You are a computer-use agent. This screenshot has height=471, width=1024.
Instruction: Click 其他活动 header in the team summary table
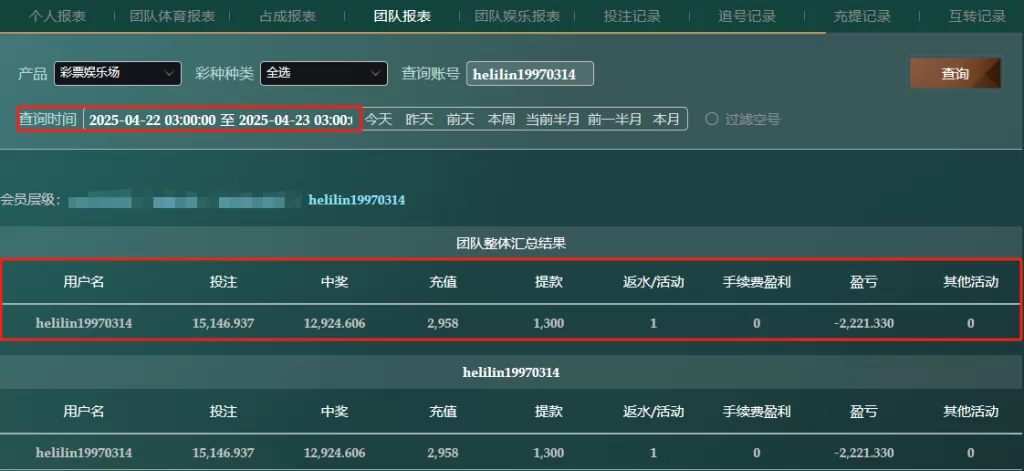(x=970, y=282)
